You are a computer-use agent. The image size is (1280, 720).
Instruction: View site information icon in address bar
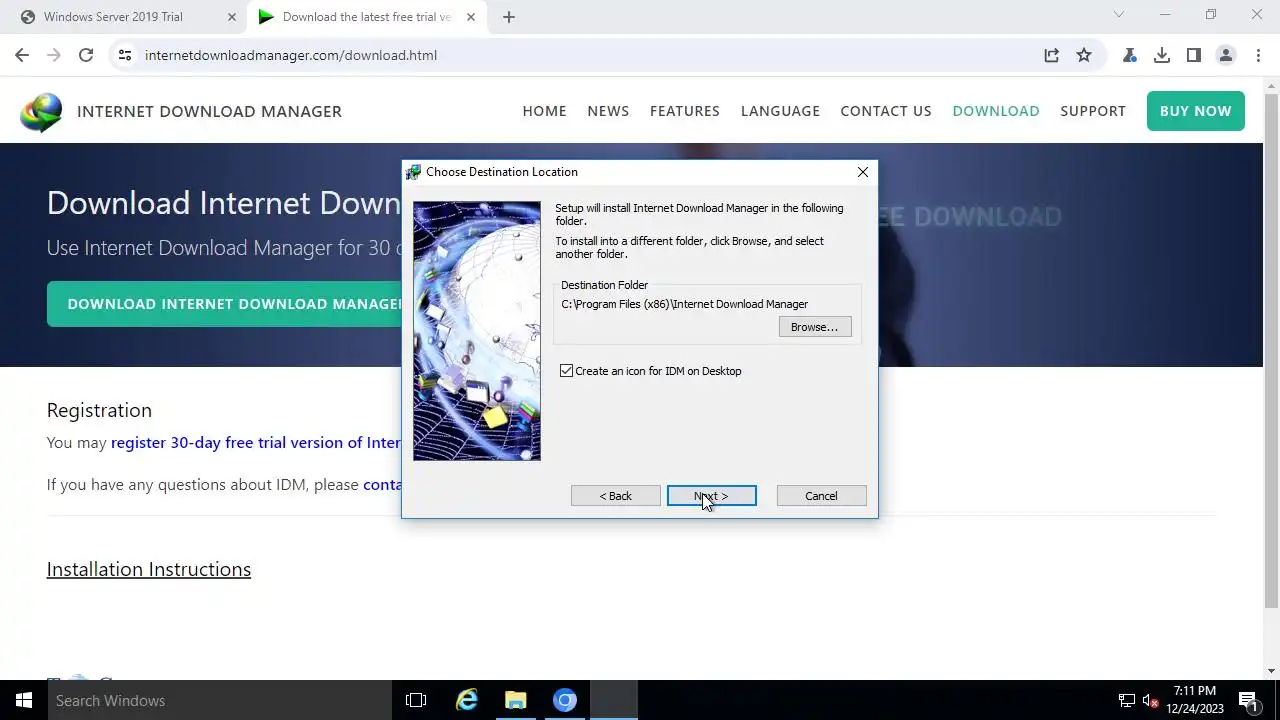(x=124, y=55)
